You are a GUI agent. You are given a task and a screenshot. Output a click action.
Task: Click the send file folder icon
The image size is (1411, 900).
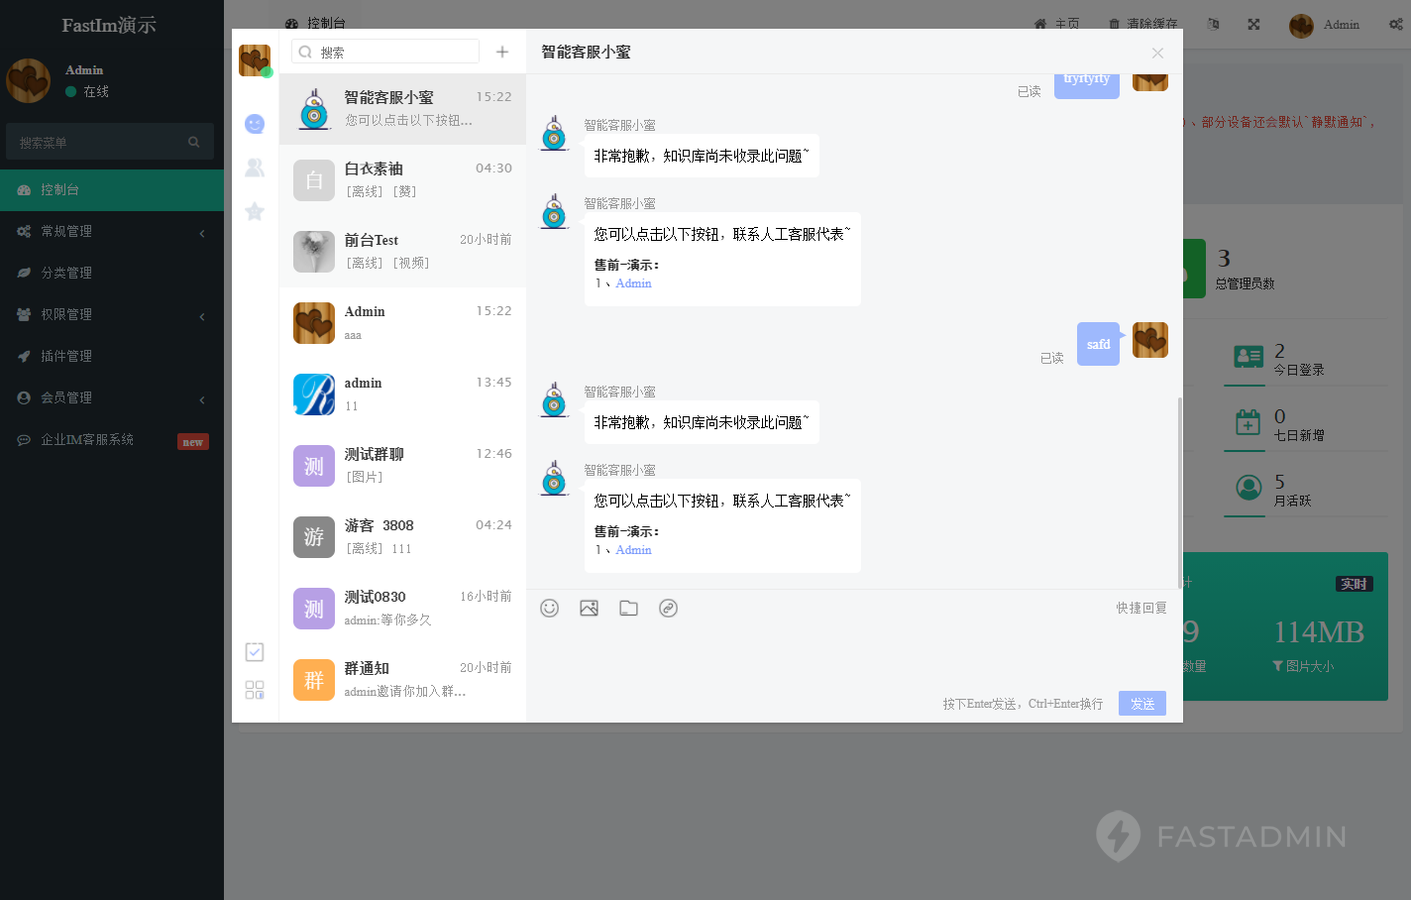pos(628,608)
